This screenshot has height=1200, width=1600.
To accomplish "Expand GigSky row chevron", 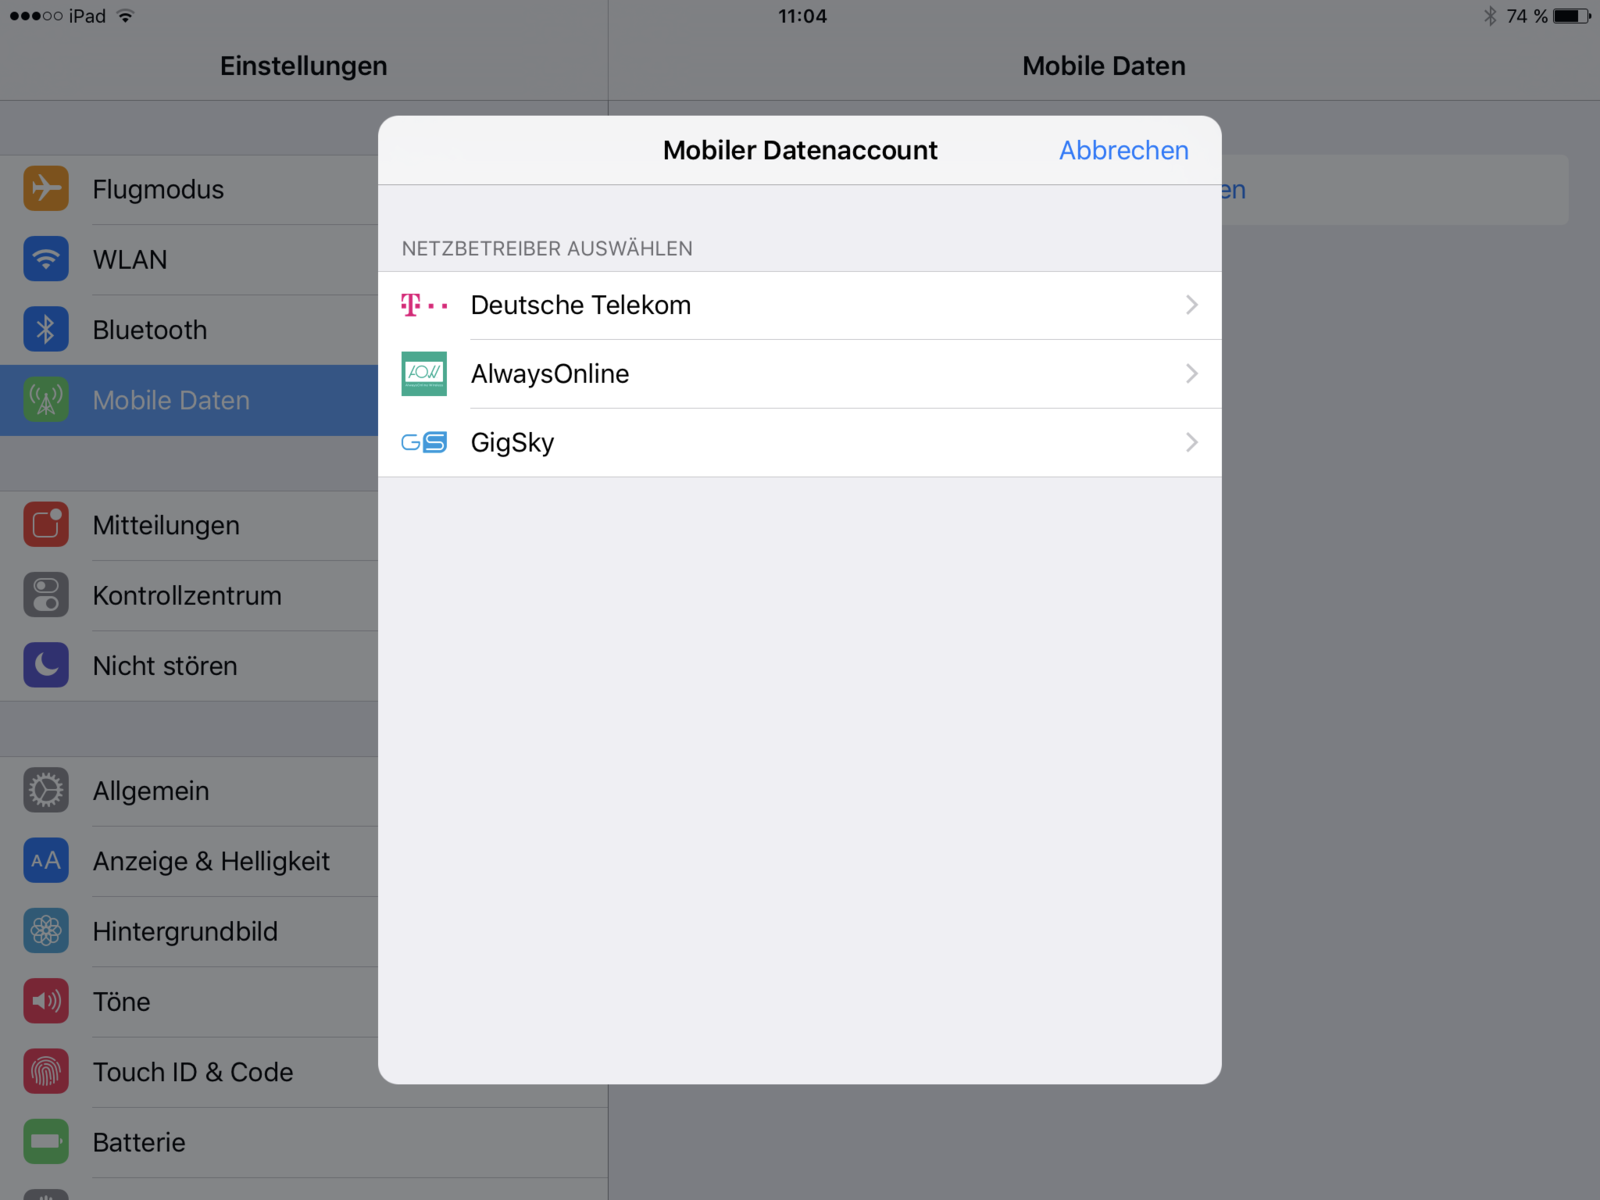I will [1191, 442].
